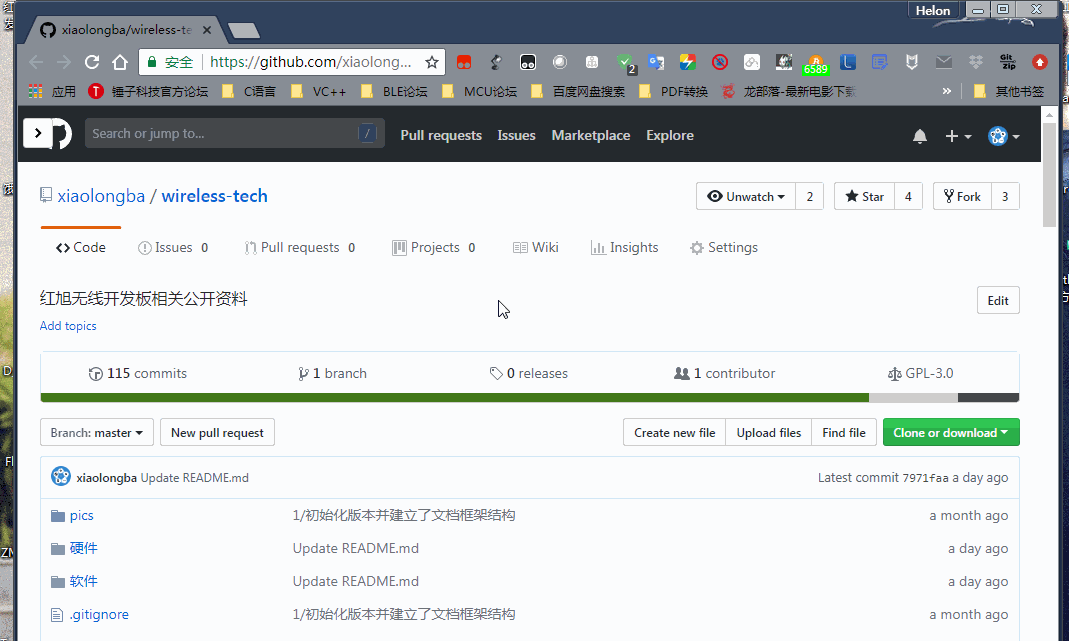The height and width of the screenshot is (641, 1069).
Task: Click Create new file
Action: click(x=674, y=432)
